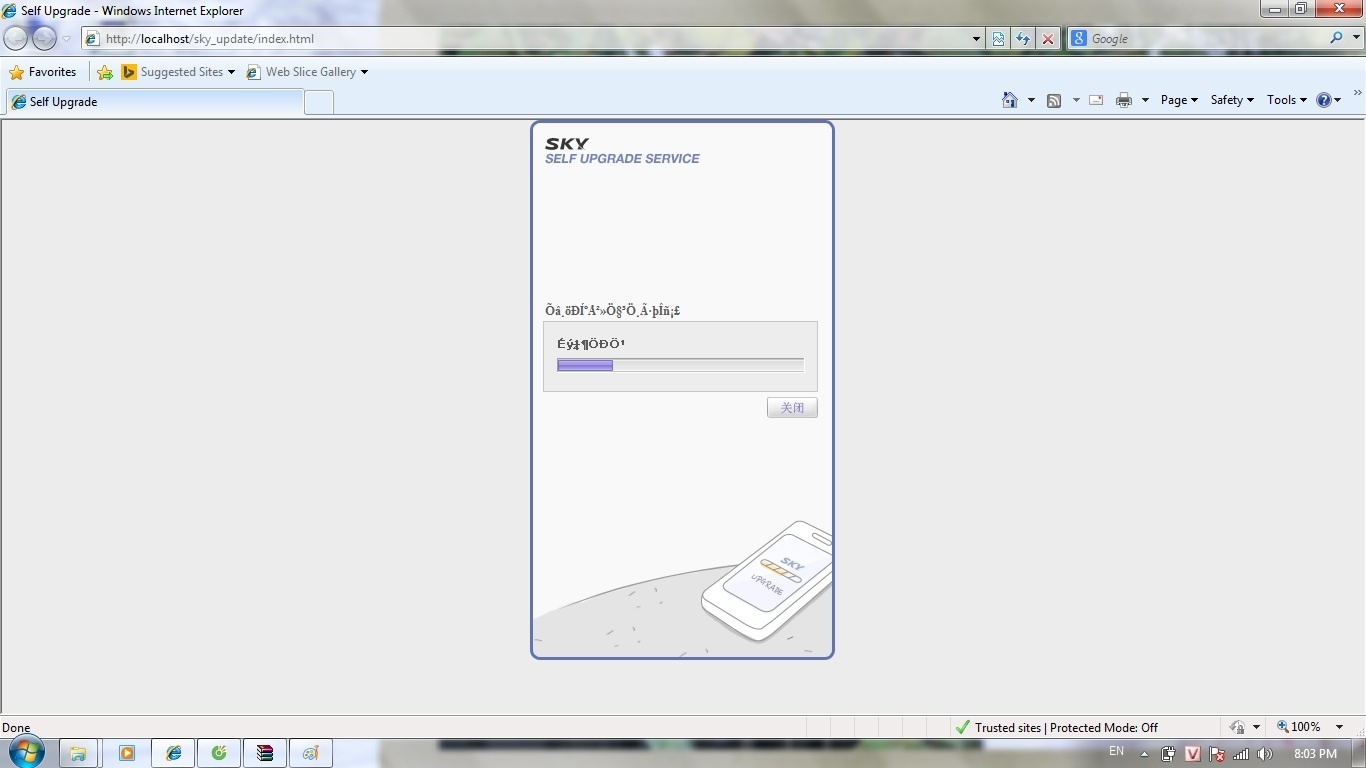The width and height of the screenshot is (1366, 768).
Task: Open the Favorites center
Action: [x=43, y=72]
